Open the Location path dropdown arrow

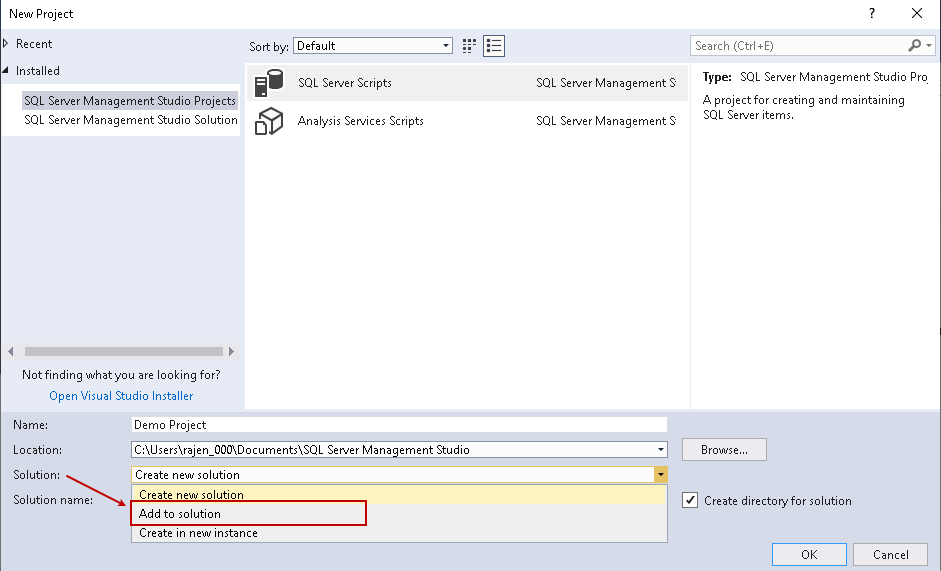[x=660, y=450]
